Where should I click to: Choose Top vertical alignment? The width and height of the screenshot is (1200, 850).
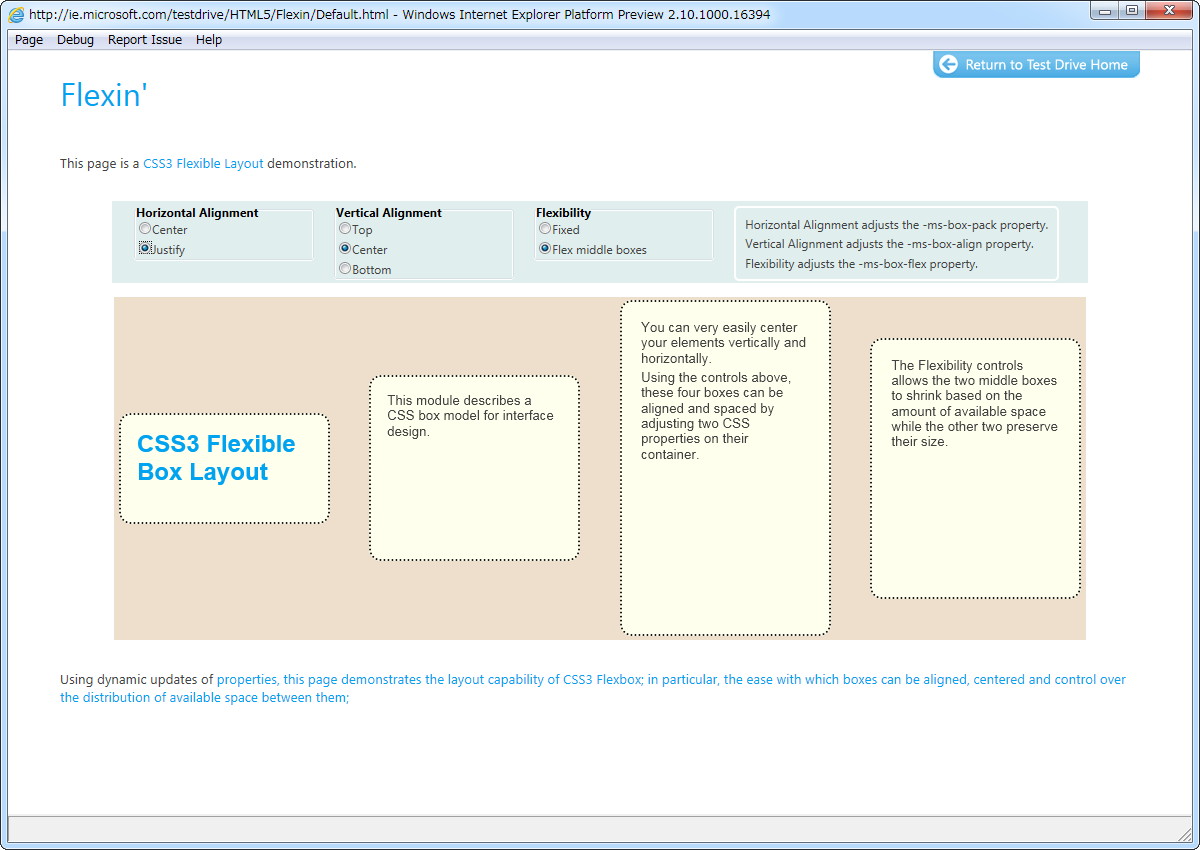pos(345,229)
